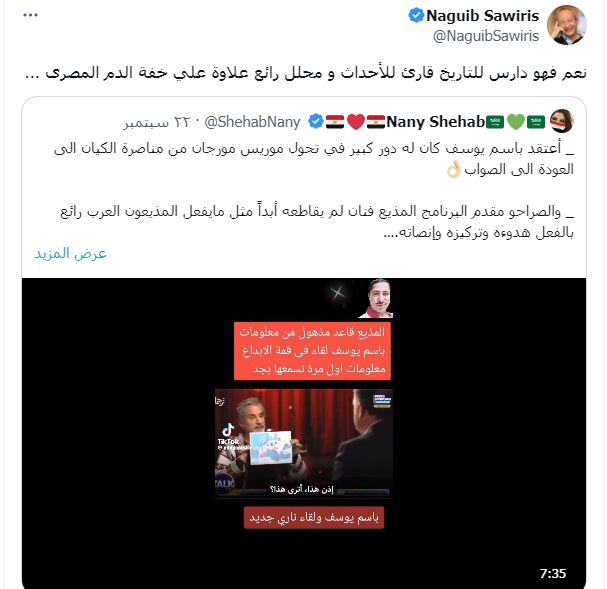Click Nany Shehab verified badge
This screenshot has height=589, width=607.
tap(316, 122)
